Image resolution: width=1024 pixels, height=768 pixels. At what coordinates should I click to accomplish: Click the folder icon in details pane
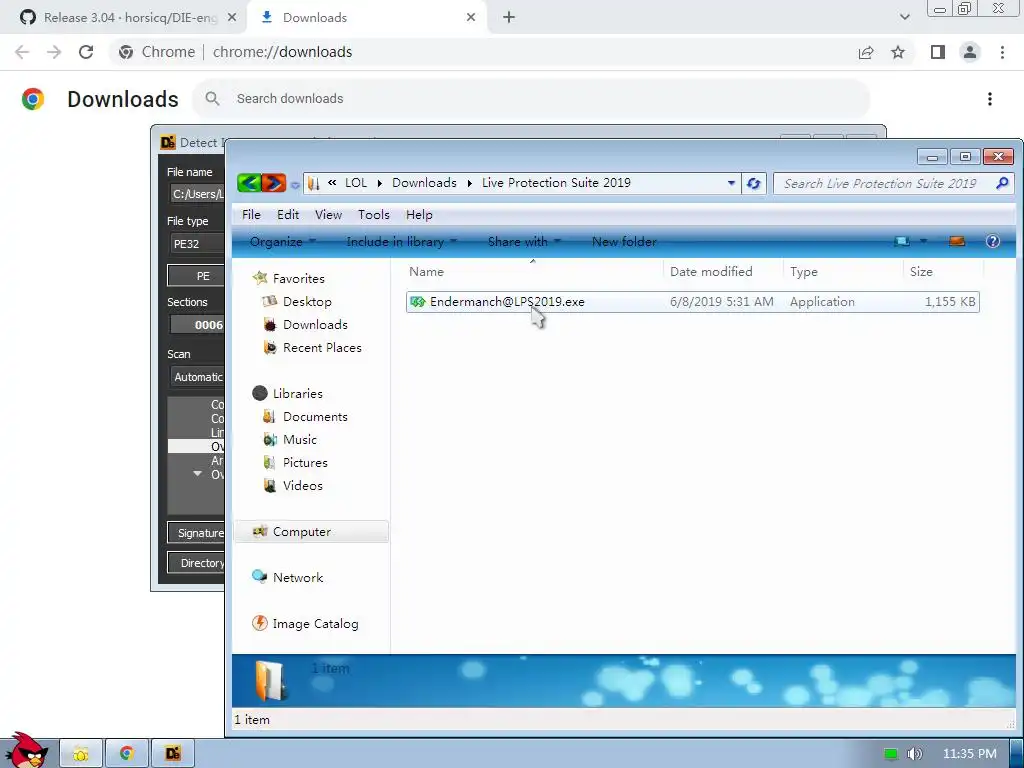pos(270,681)
